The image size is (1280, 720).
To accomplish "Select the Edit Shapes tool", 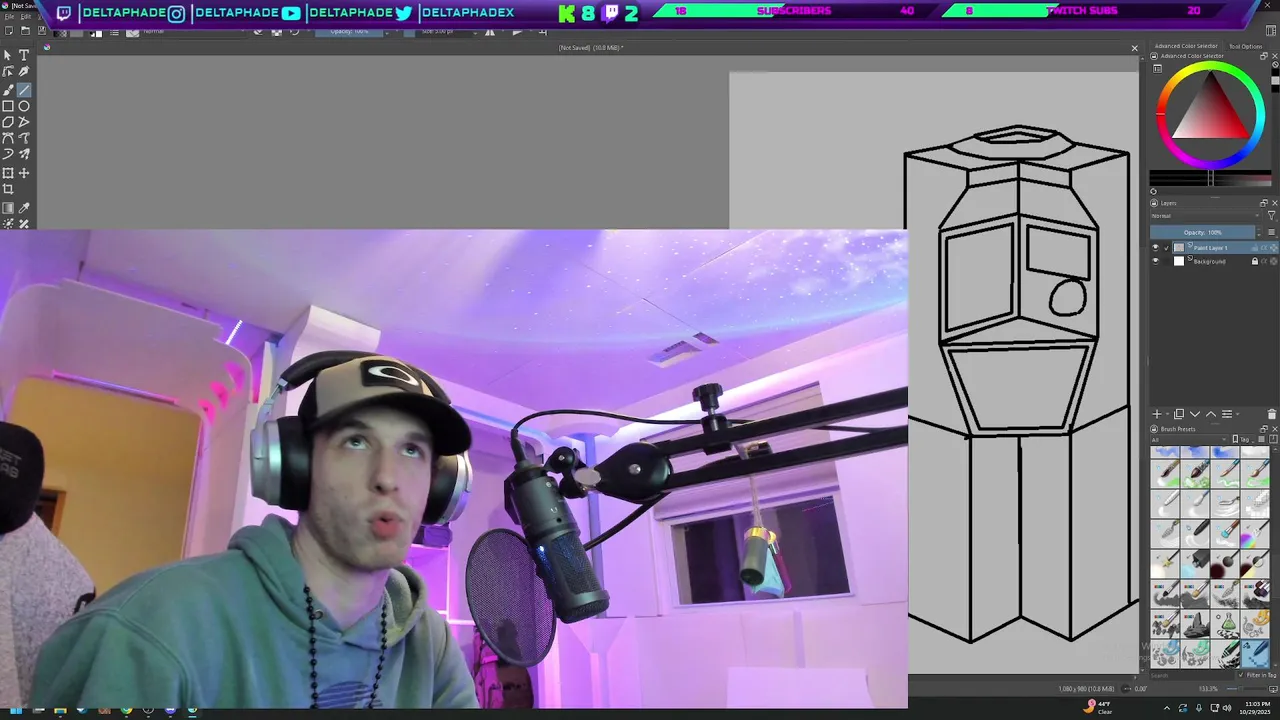I will [8, 71].
